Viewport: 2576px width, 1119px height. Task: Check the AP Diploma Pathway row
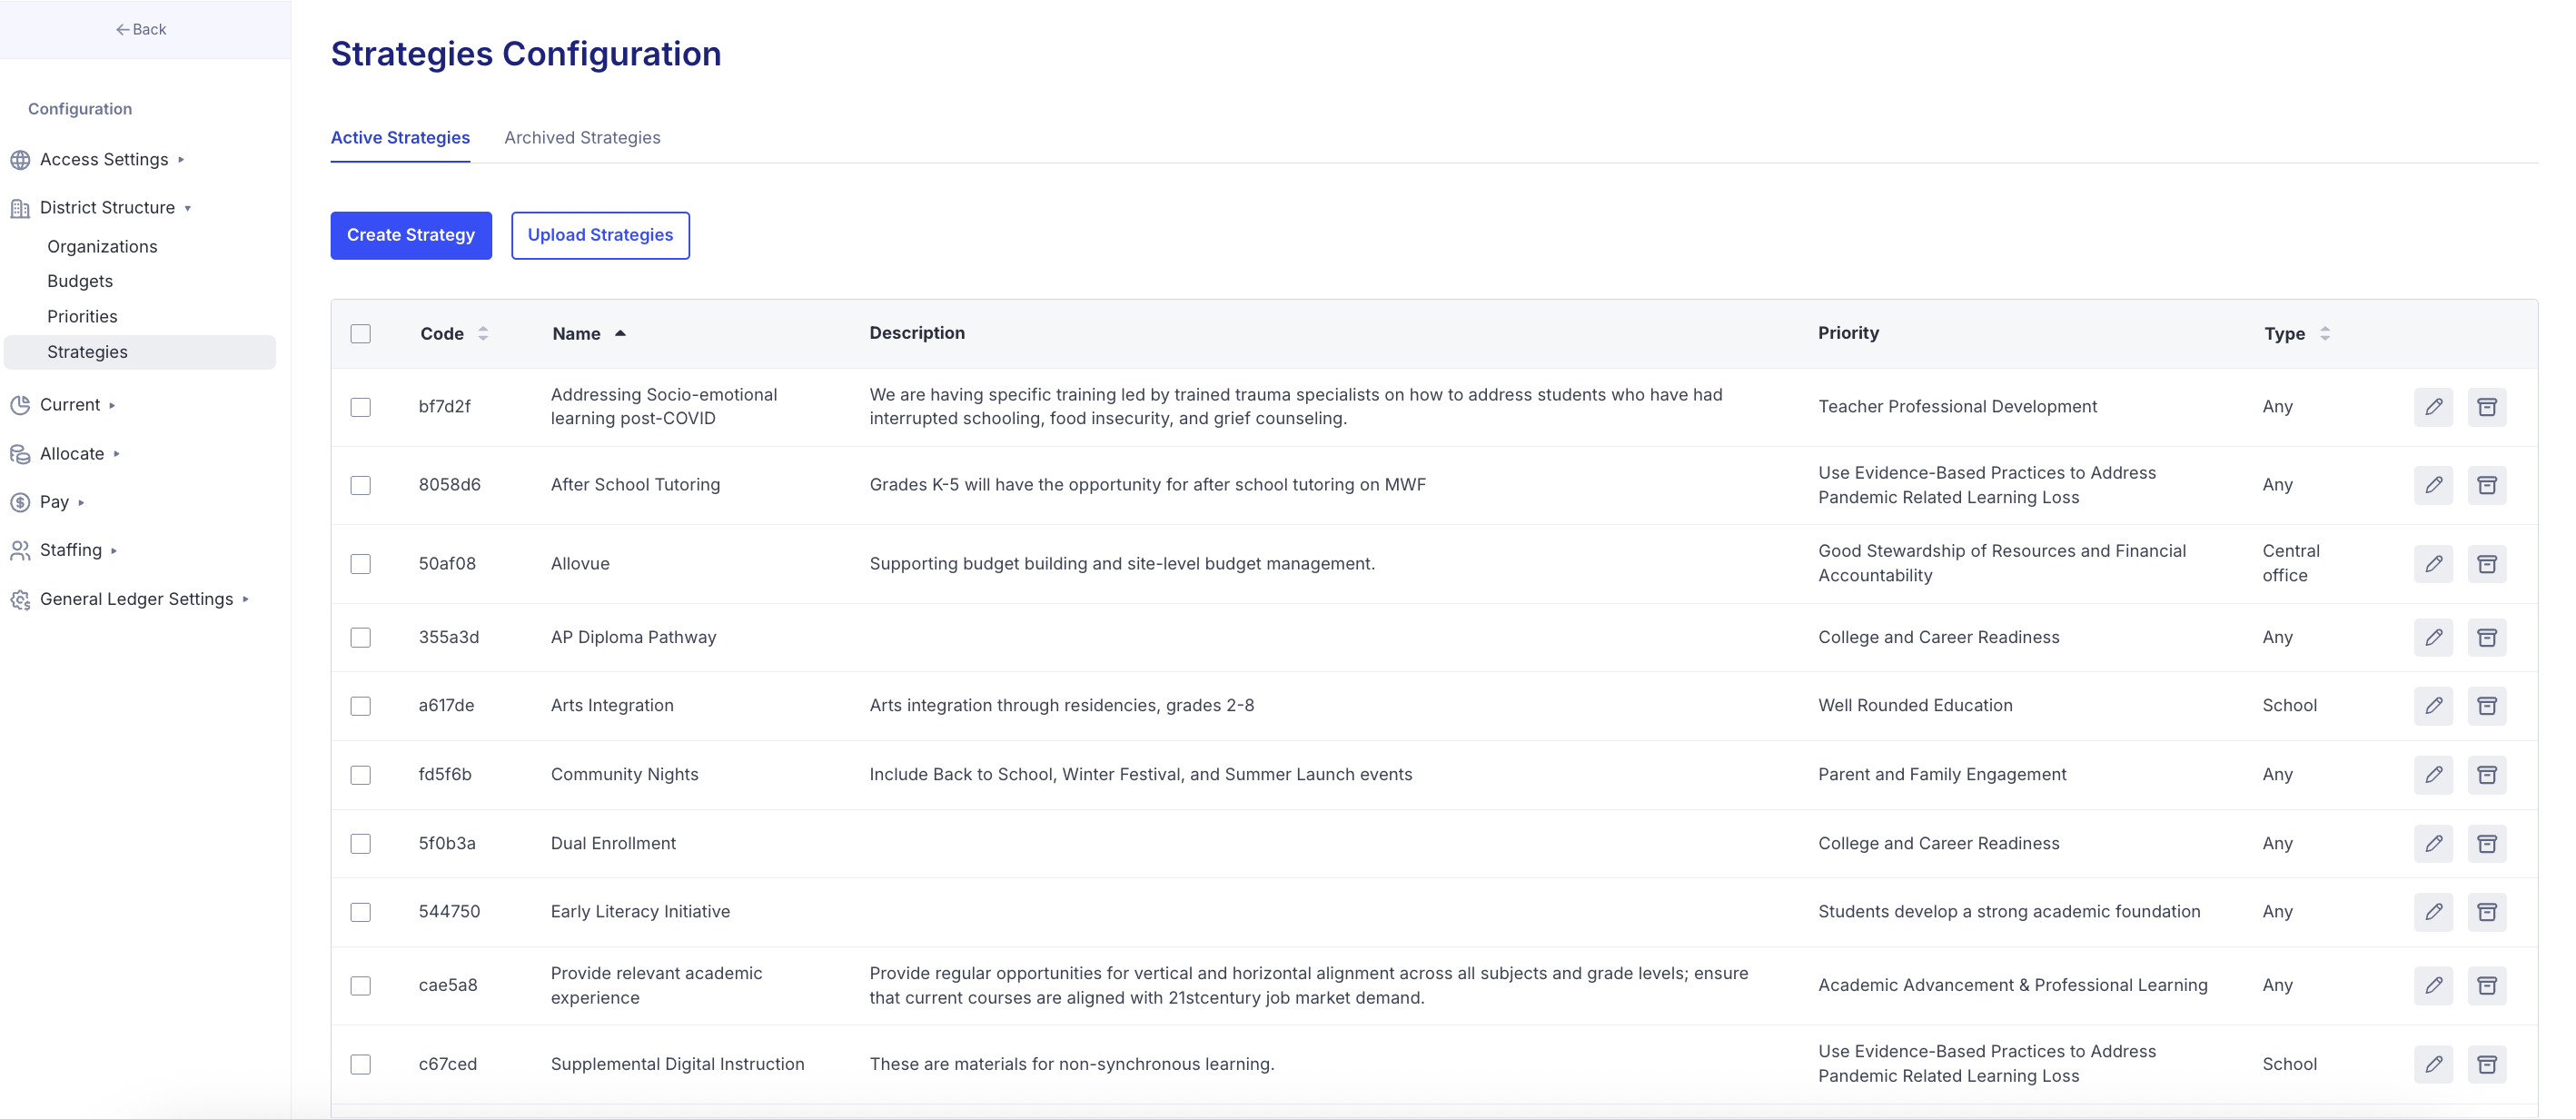point(361,638)
